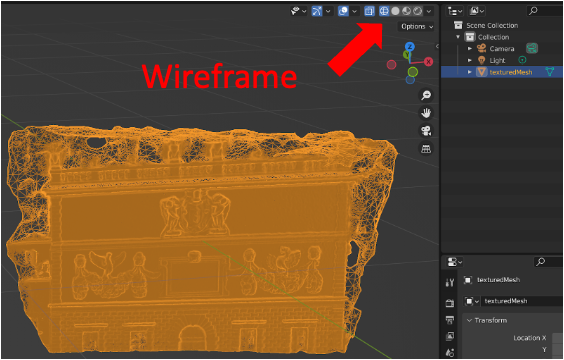Open the Options dropdown
The width and height of the screenshot is (564, 360).
tap(416, 26)
